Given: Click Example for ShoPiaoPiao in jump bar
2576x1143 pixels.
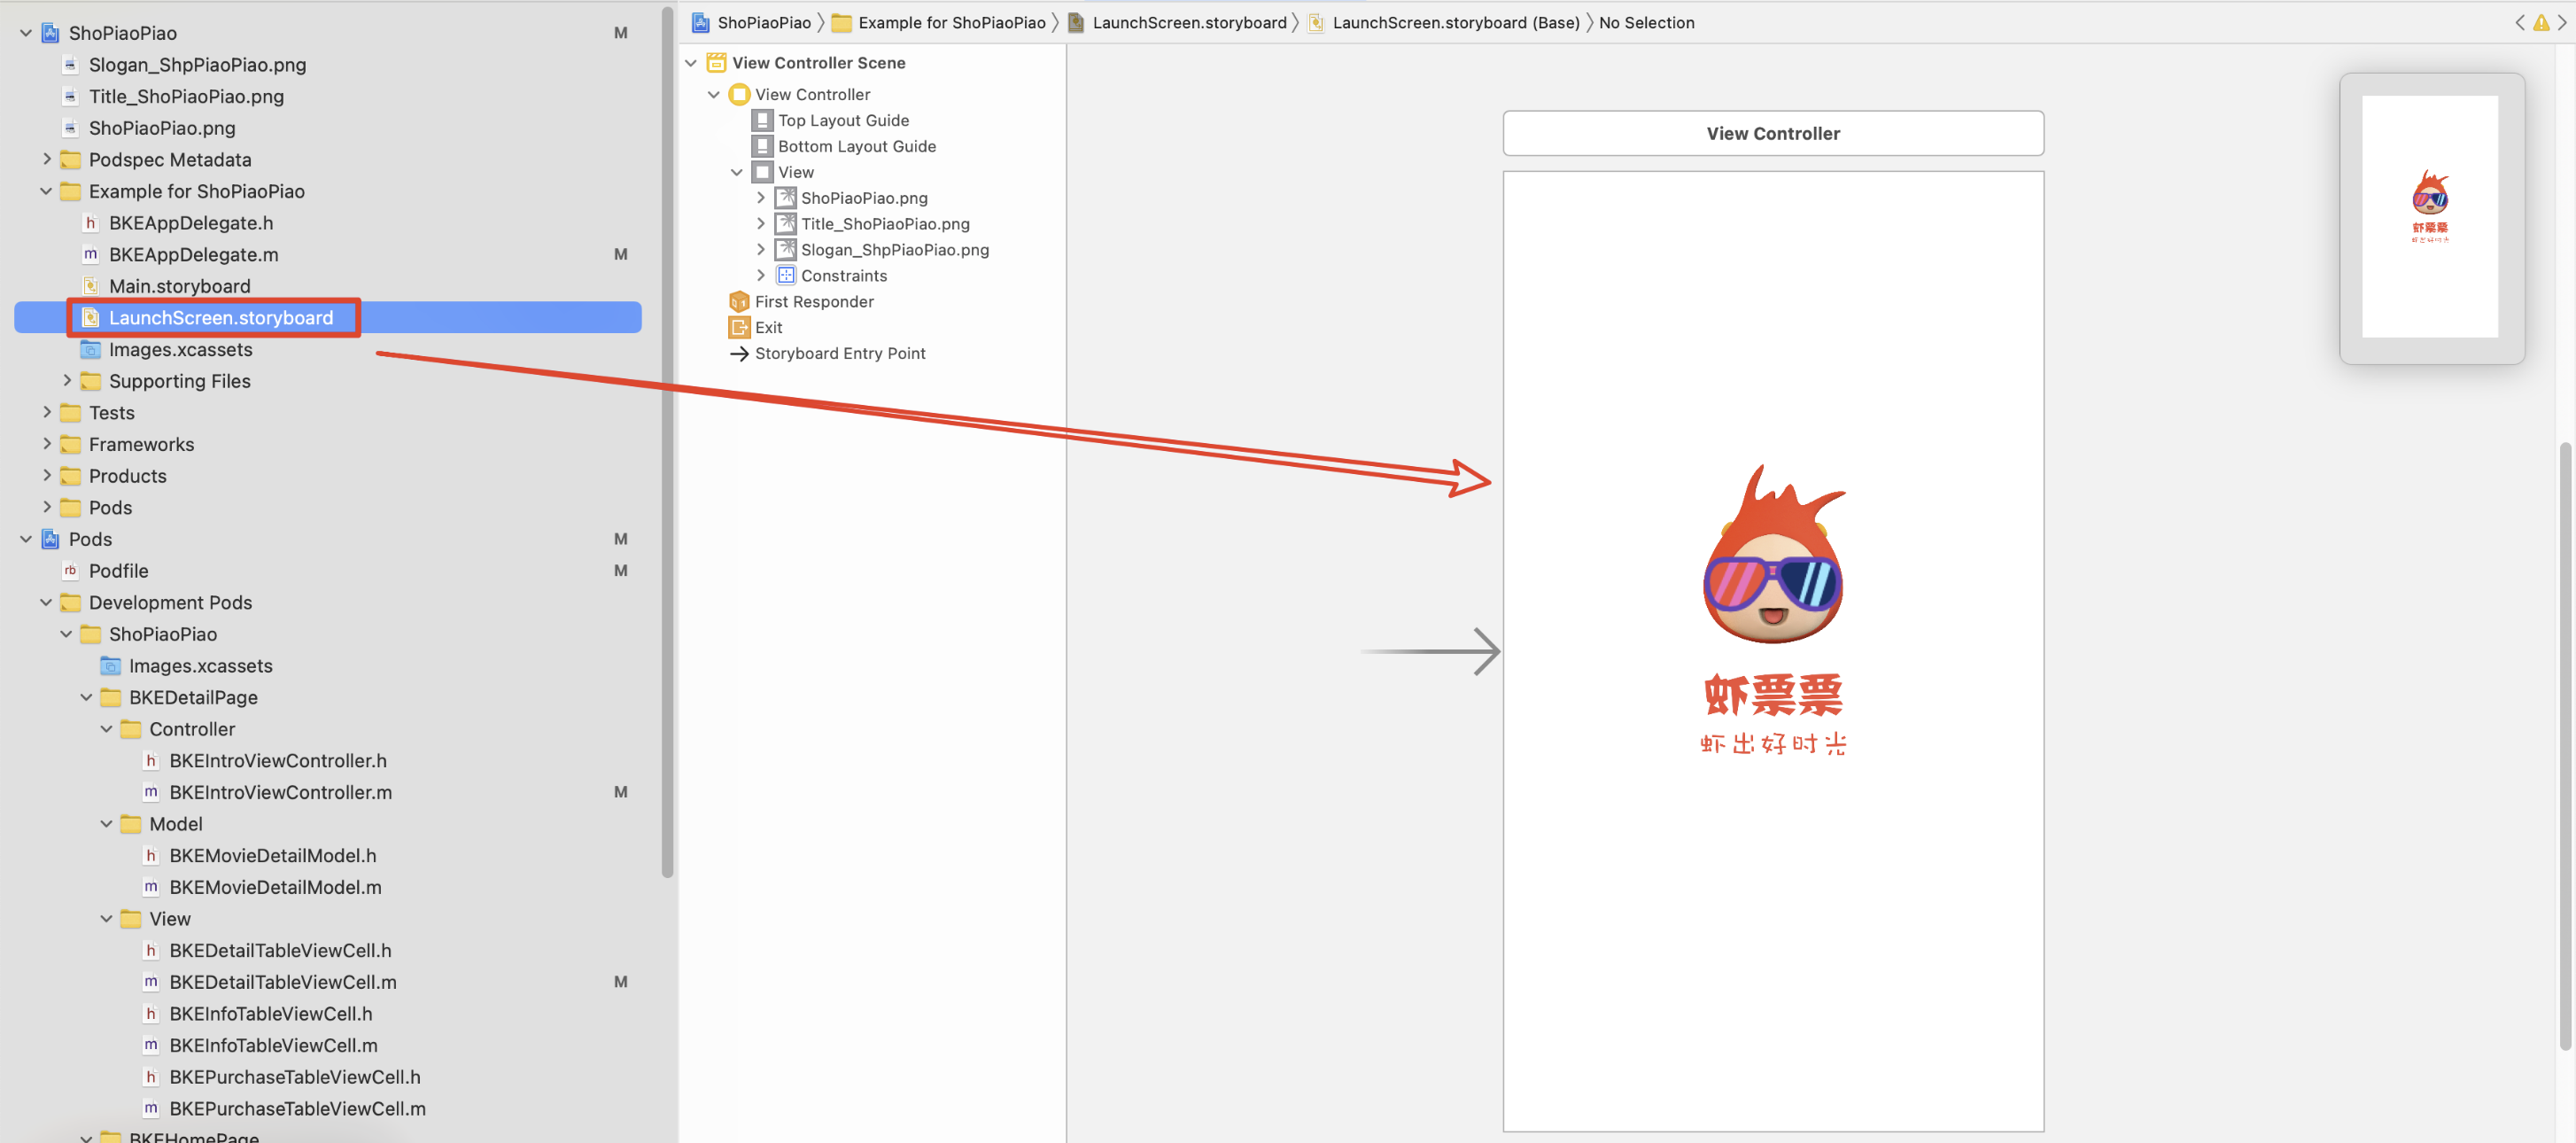Looking at the screenshot, I should (x=952, y=23).
